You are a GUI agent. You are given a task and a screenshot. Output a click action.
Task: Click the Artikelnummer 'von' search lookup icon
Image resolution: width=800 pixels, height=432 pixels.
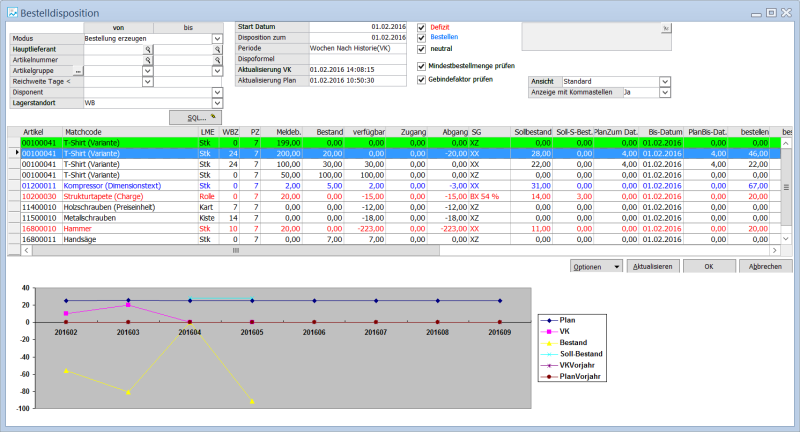point(147,60)
